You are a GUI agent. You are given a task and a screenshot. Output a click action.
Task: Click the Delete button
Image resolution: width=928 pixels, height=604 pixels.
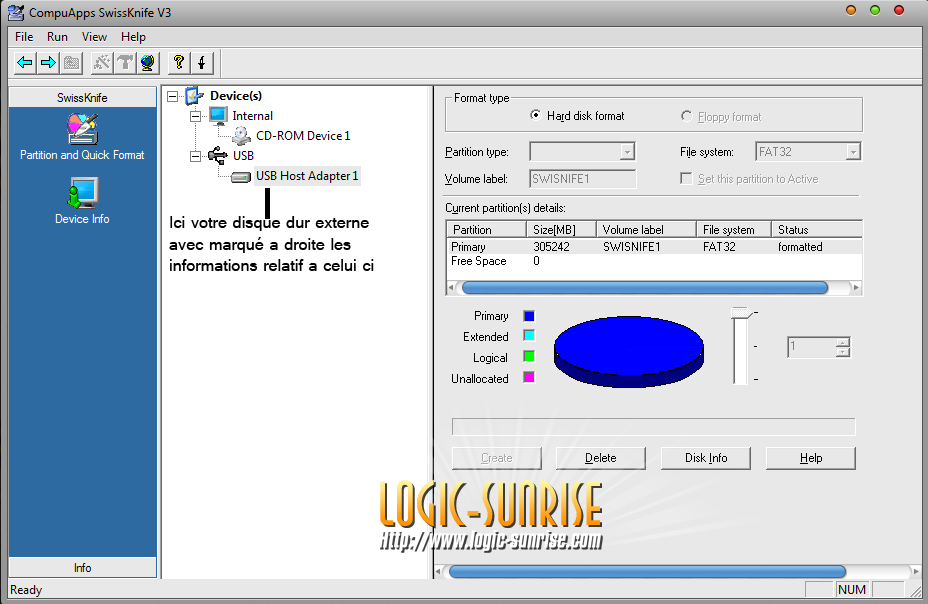(x=601, y=458)
